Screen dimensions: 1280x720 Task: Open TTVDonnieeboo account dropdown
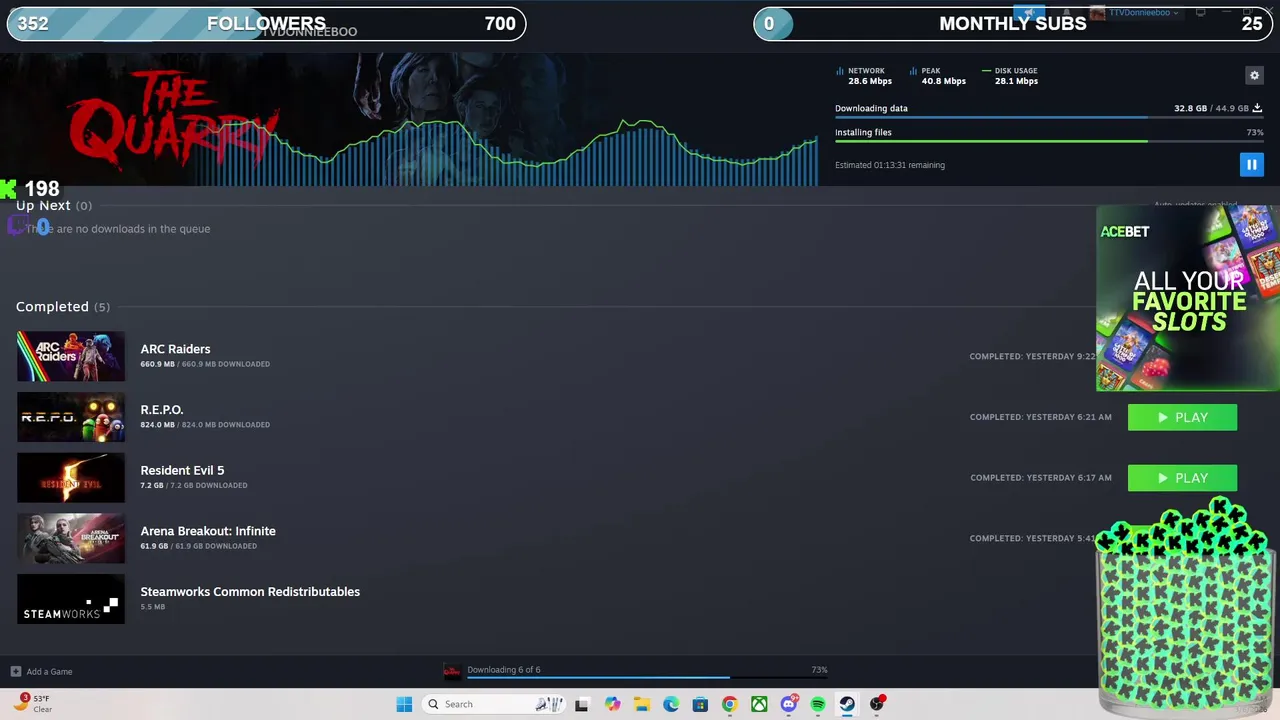pos(1134,13)
